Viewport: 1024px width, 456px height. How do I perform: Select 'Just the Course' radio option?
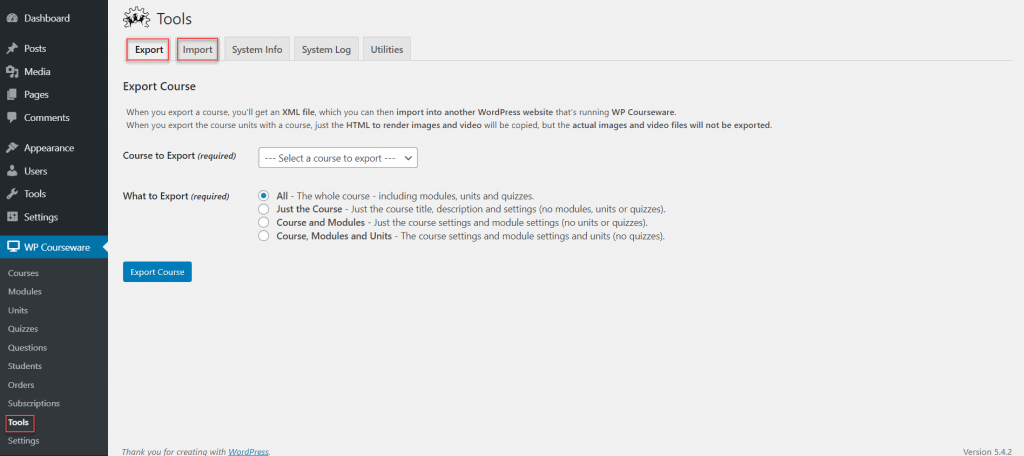click(x=264, y=209)
